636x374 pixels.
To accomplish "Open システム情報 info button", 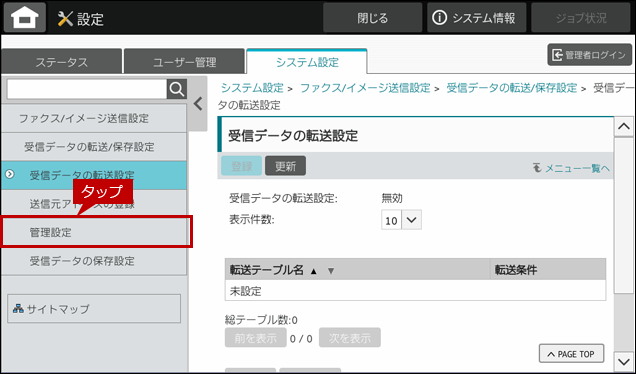I will [476, 18].
